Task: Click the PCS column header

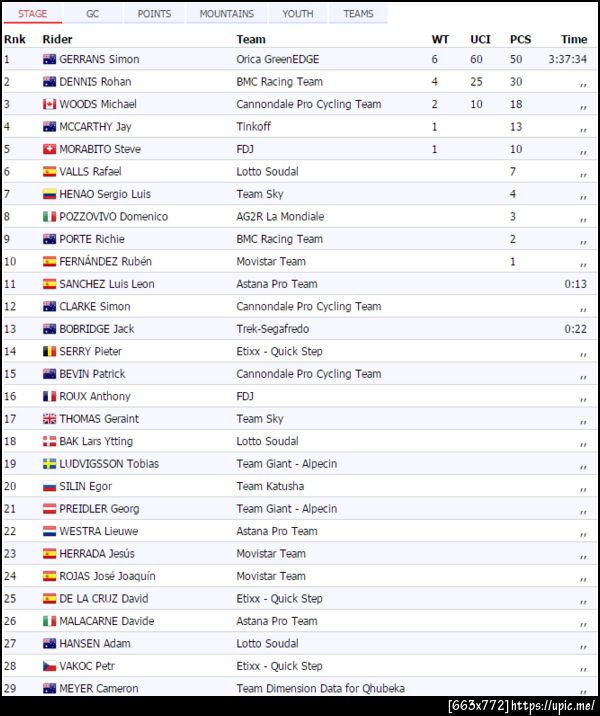Action: 520,39
